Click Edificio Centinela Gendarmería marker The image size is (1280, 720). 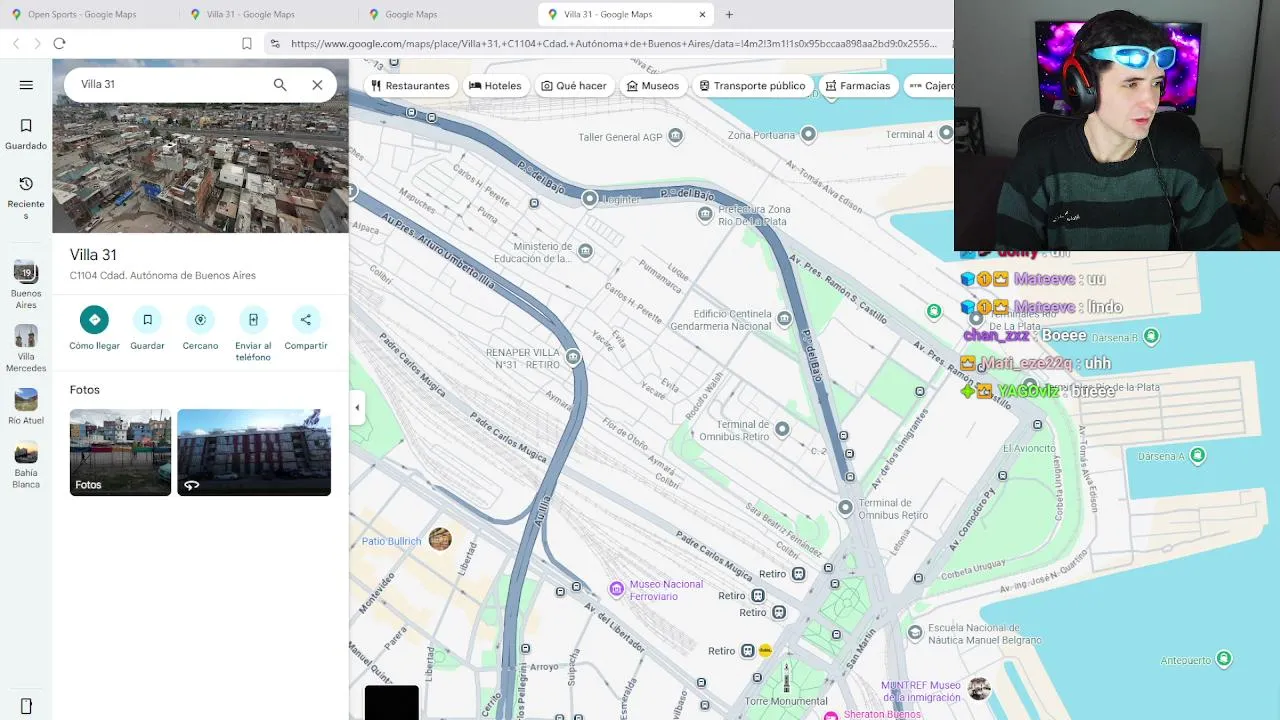(x=785, y=319)
